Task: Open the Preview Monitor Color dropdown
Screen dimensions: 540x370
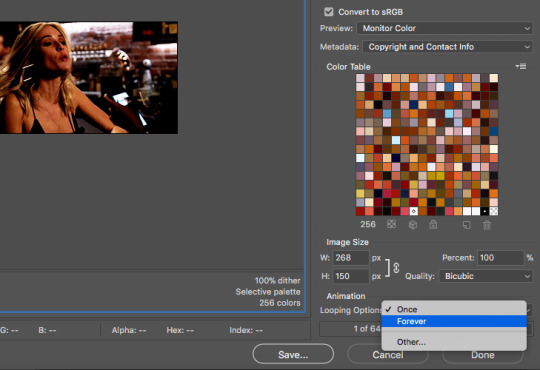Action: pos(444,28)
